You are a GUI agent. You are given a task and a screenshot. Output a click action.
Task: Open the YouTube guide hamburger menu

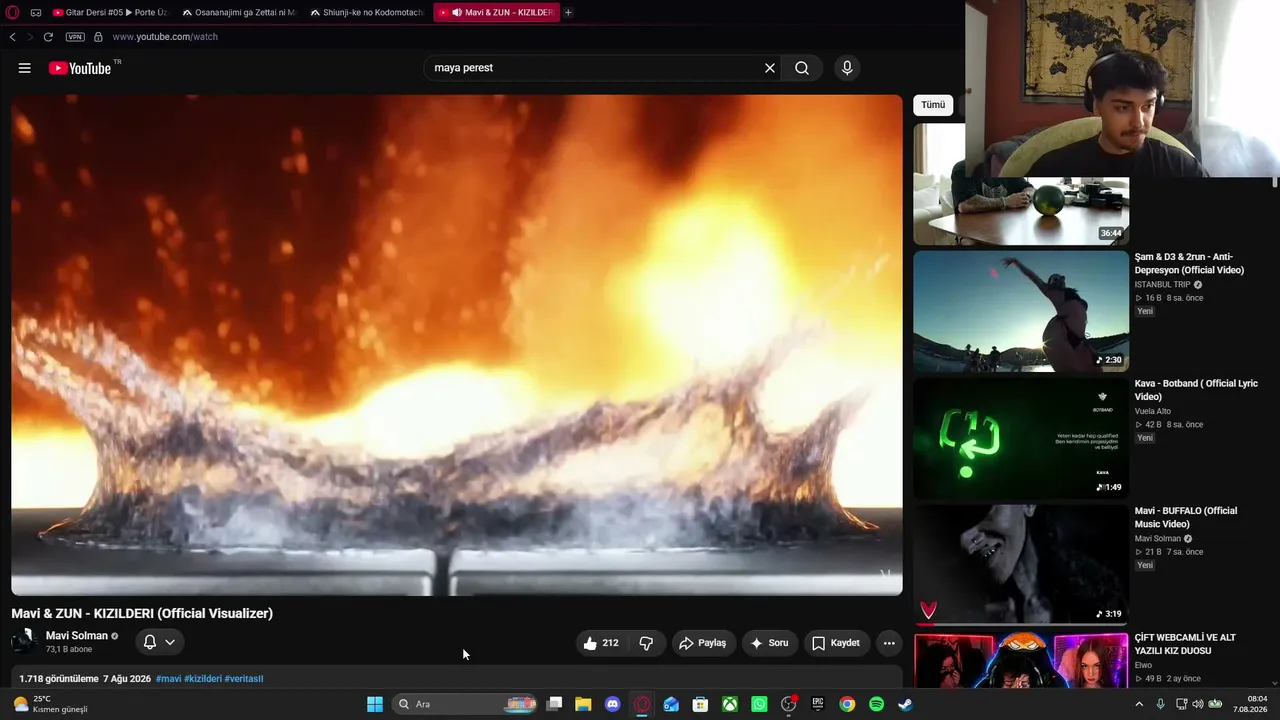(x=25, y=68)
